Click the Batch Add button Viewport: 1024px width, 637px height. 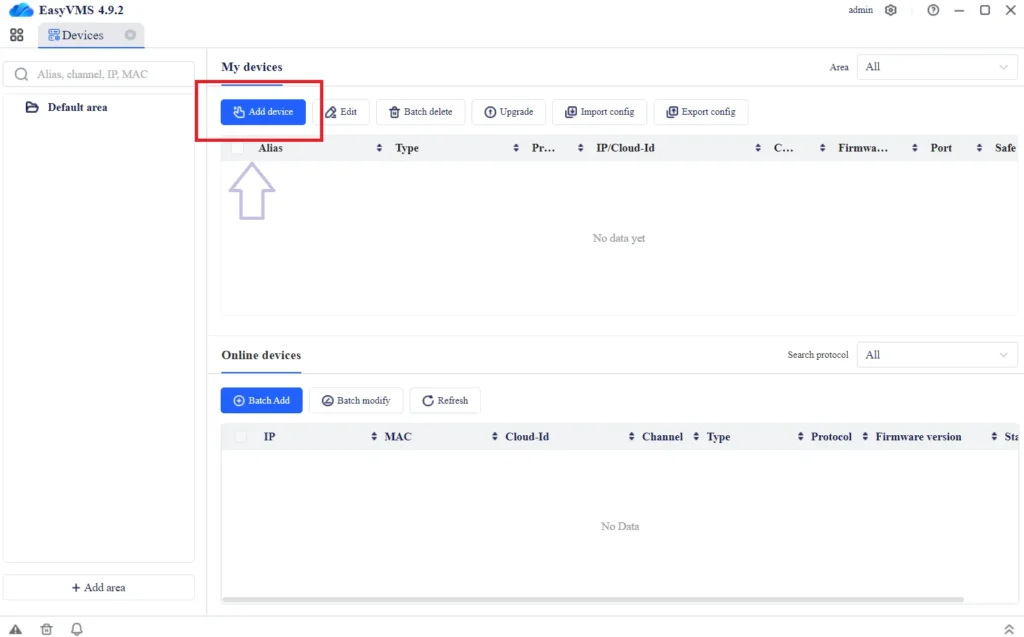(261, 401)
